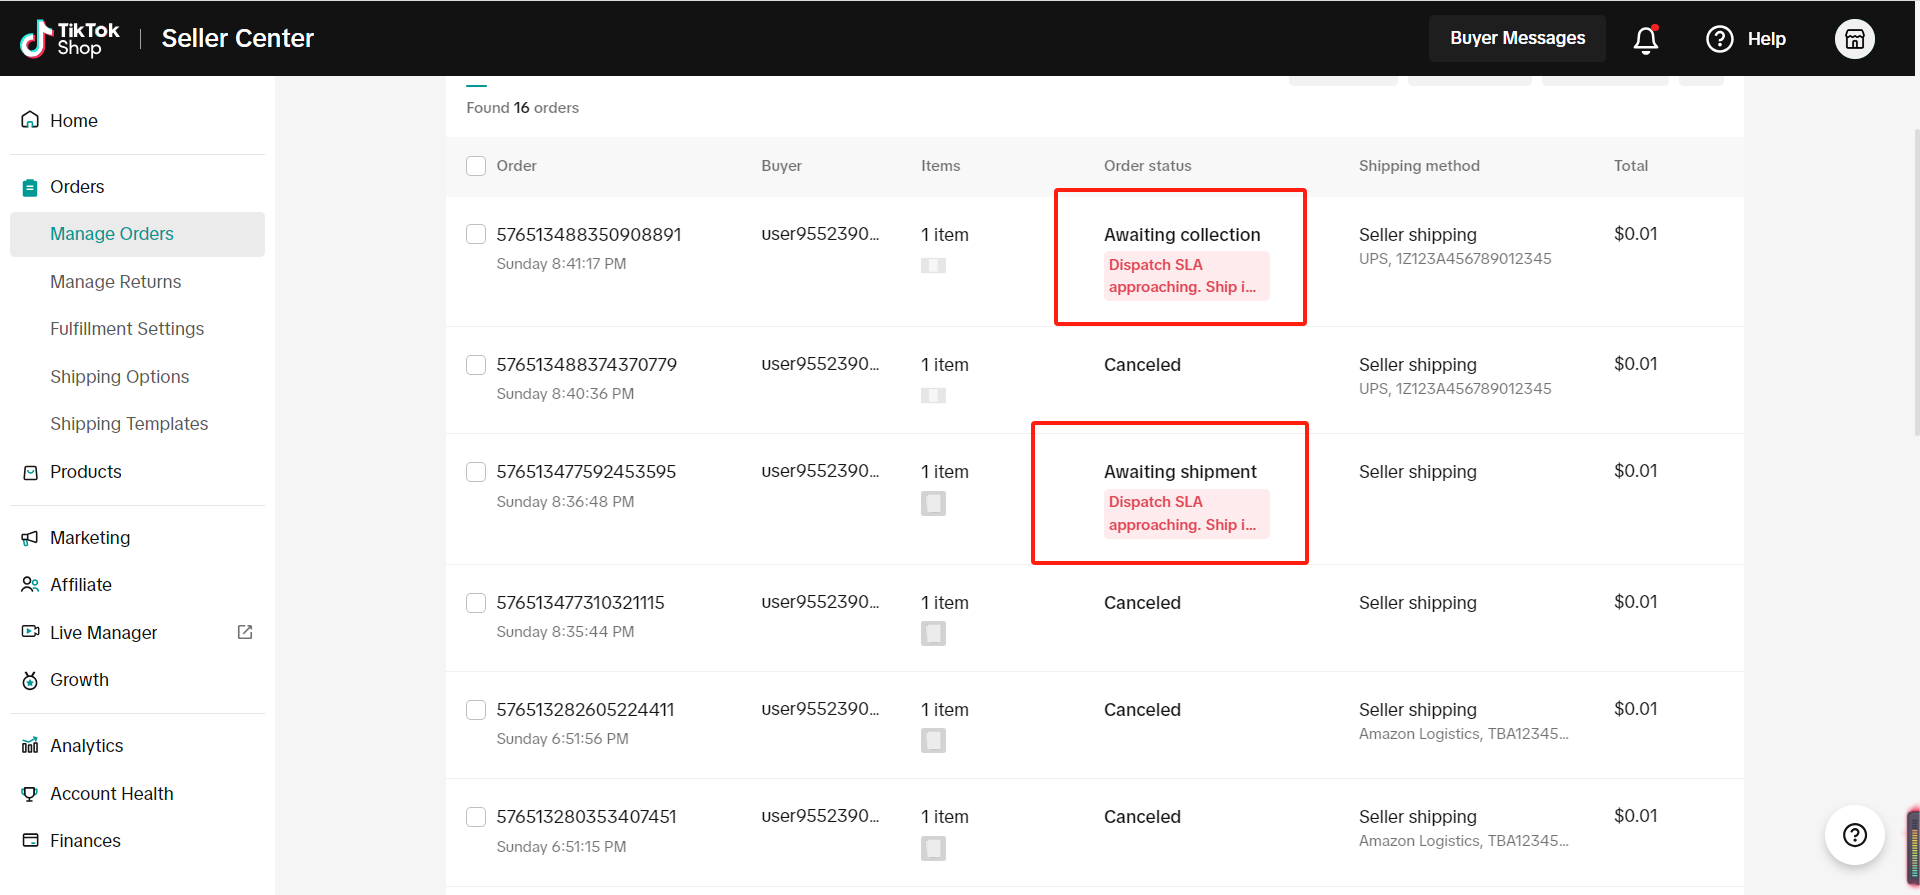Go to Shipping Templates page

click(x=129, y=424)
